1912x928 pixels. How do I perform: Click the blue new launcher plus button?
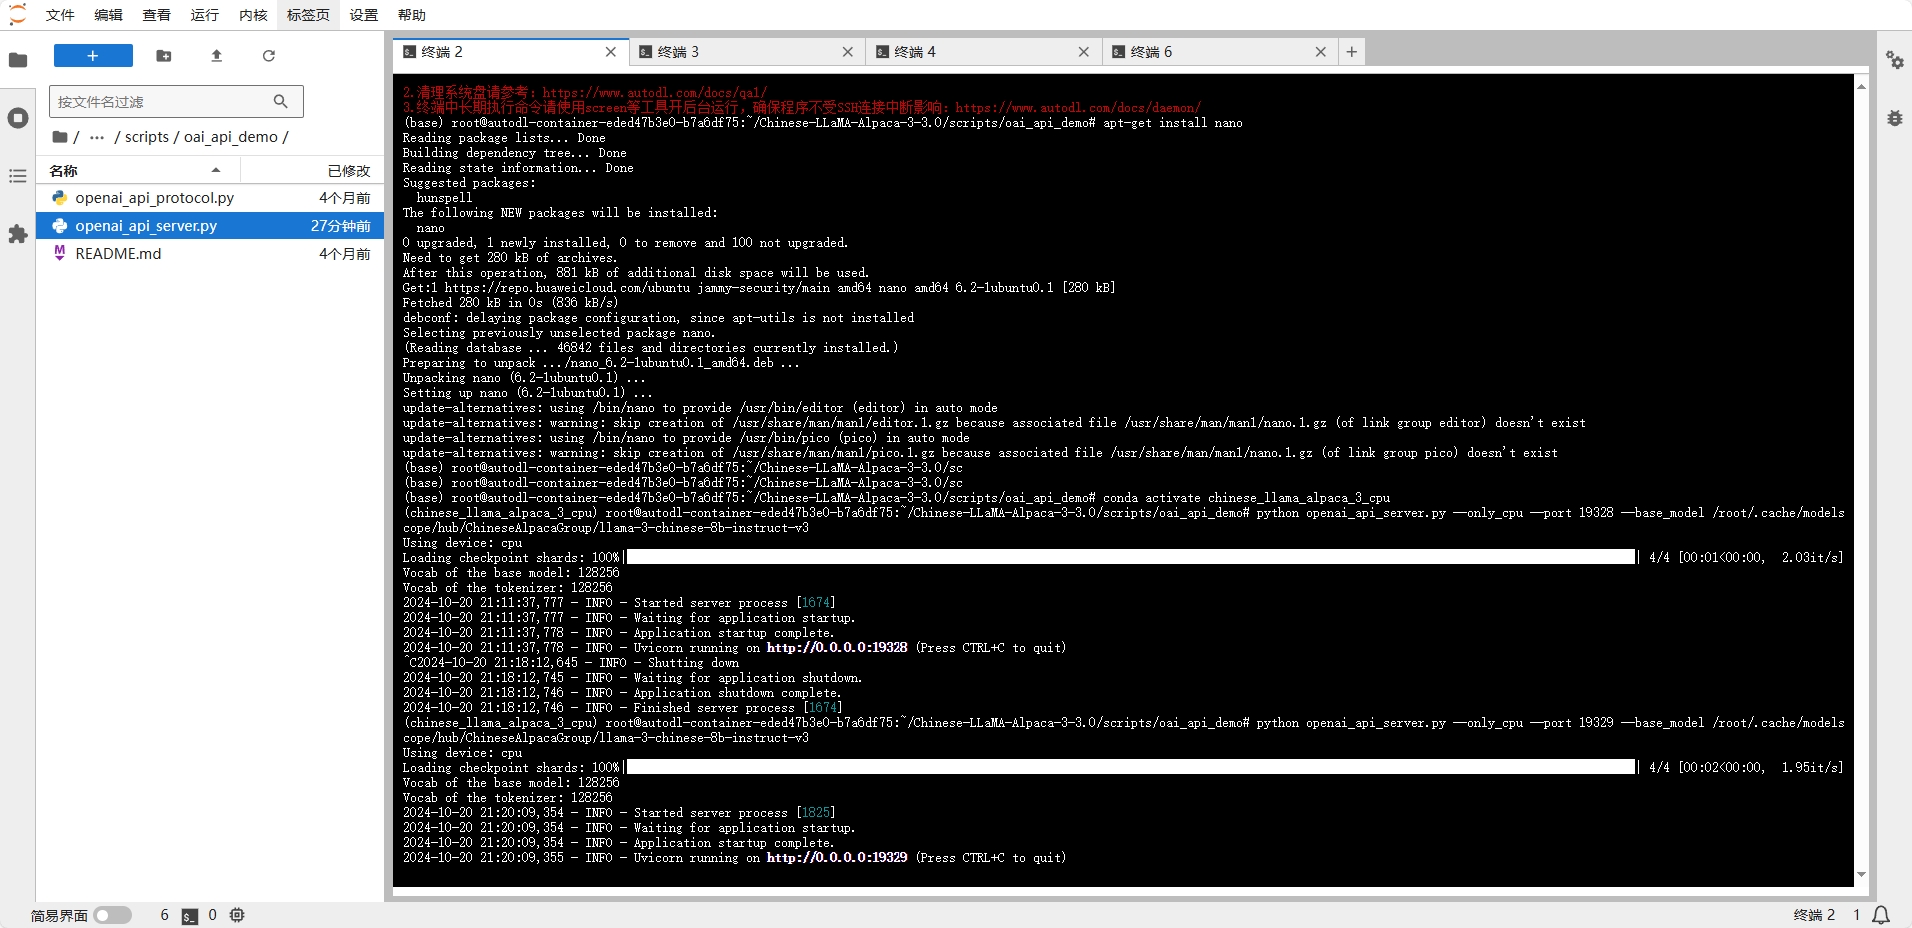93,56
